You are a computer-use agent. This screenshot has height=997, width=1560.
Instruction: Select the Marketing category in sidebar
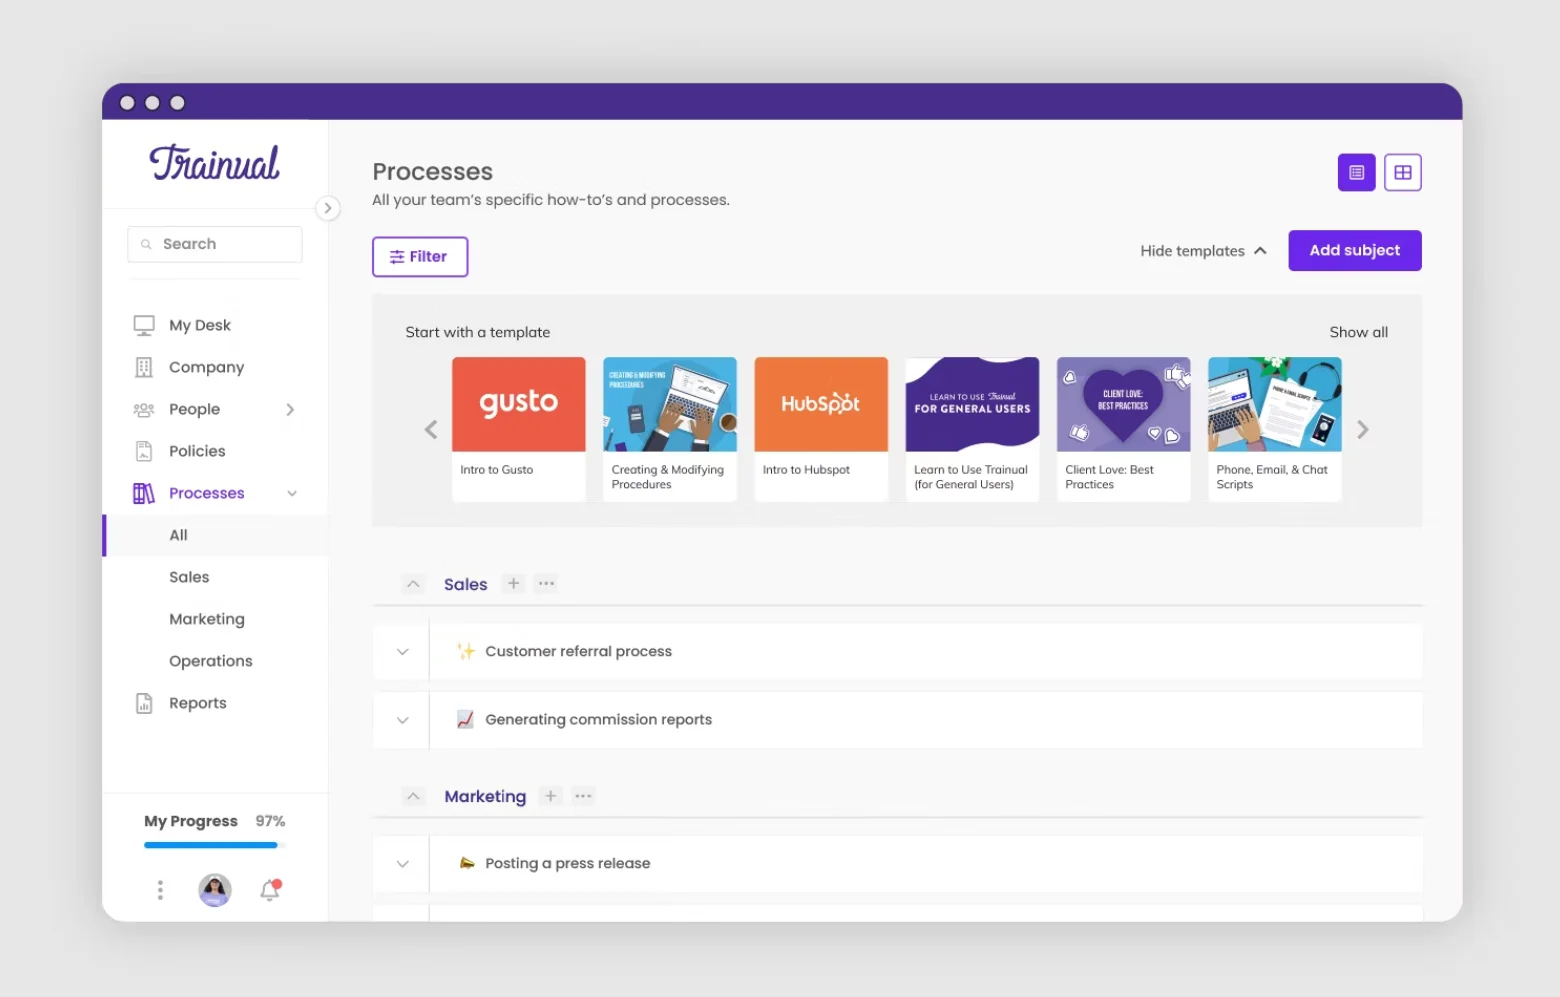coord(207,618)
